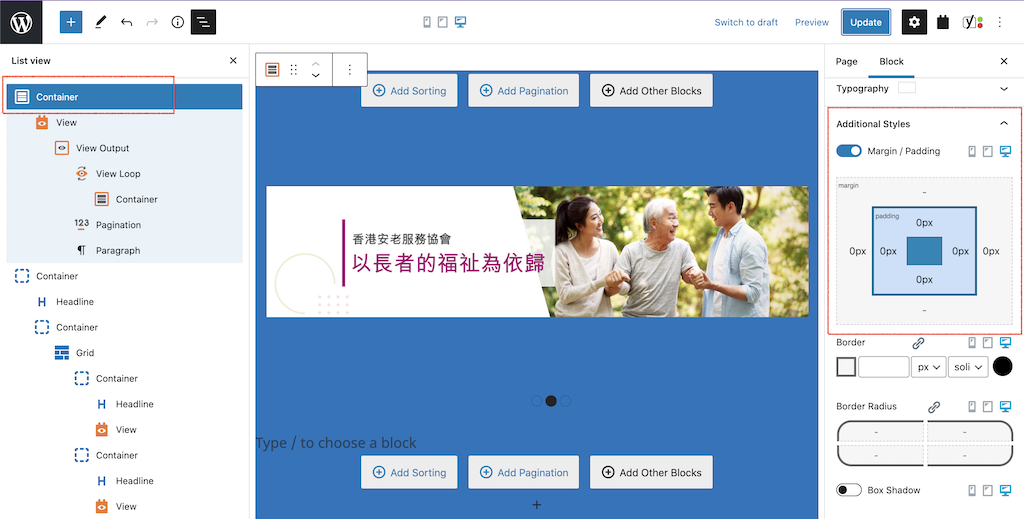Select the pencil Tools icon
1024x519 pixels.
point(100,22)
